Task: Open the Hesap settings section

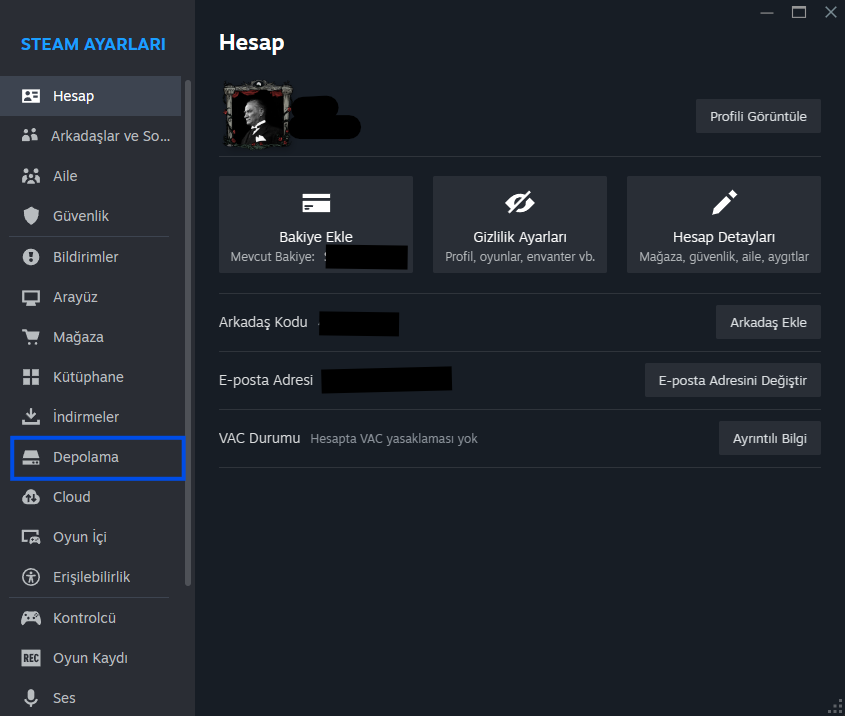Action: point(91,96)
